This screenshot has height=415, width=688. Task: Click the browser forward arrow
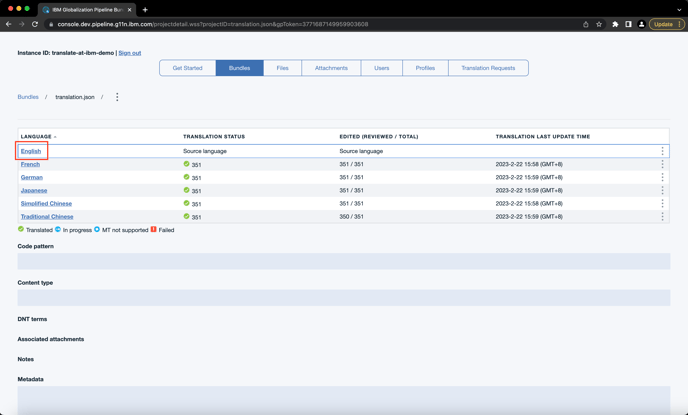[x=22, y=24]
